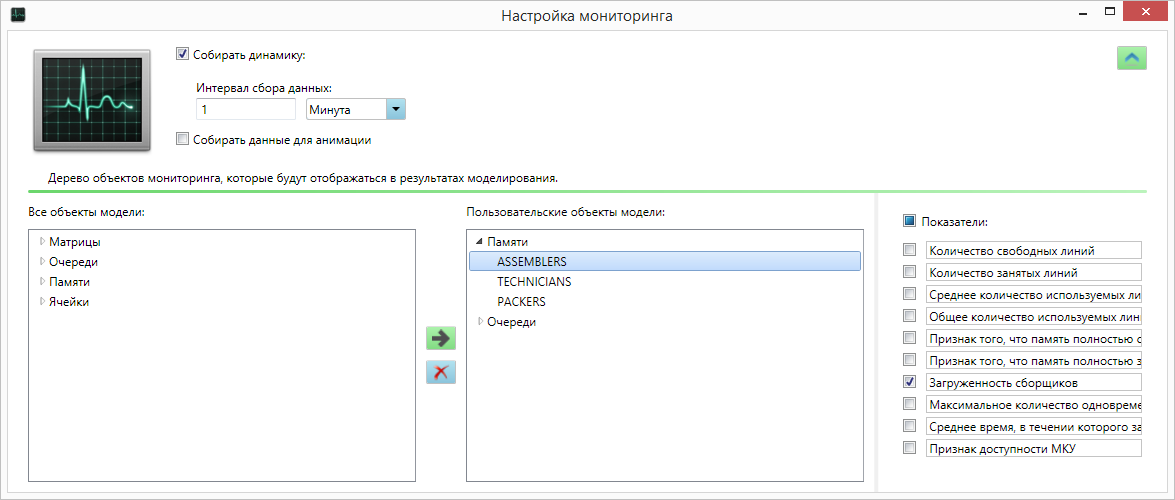Minimize the Настройка мониторинга window
This screenshot has height=500, width=1175.
tap(1083, 11)
